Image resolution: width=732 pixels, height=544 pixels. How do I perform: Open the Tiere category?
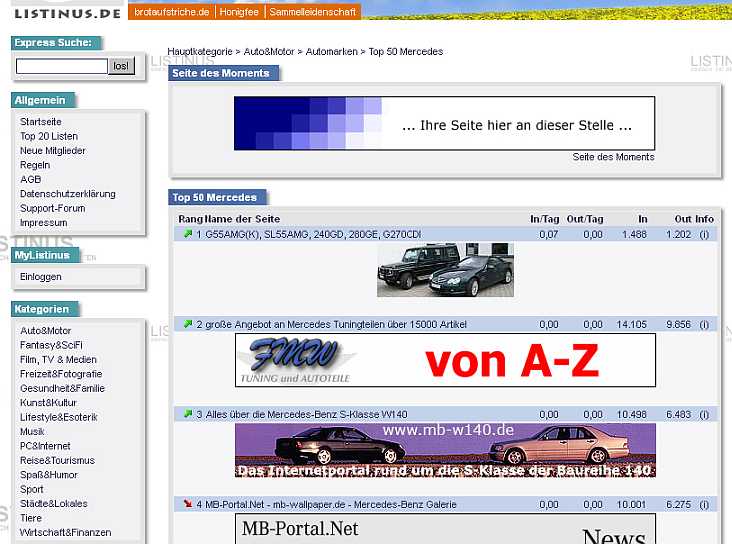pos(31,518)
